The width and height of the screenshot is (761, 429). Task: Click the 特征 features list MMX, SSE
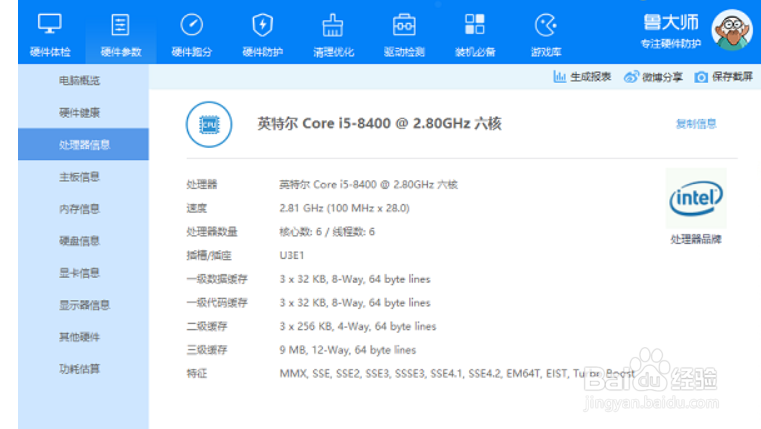(x=457, y=373)
